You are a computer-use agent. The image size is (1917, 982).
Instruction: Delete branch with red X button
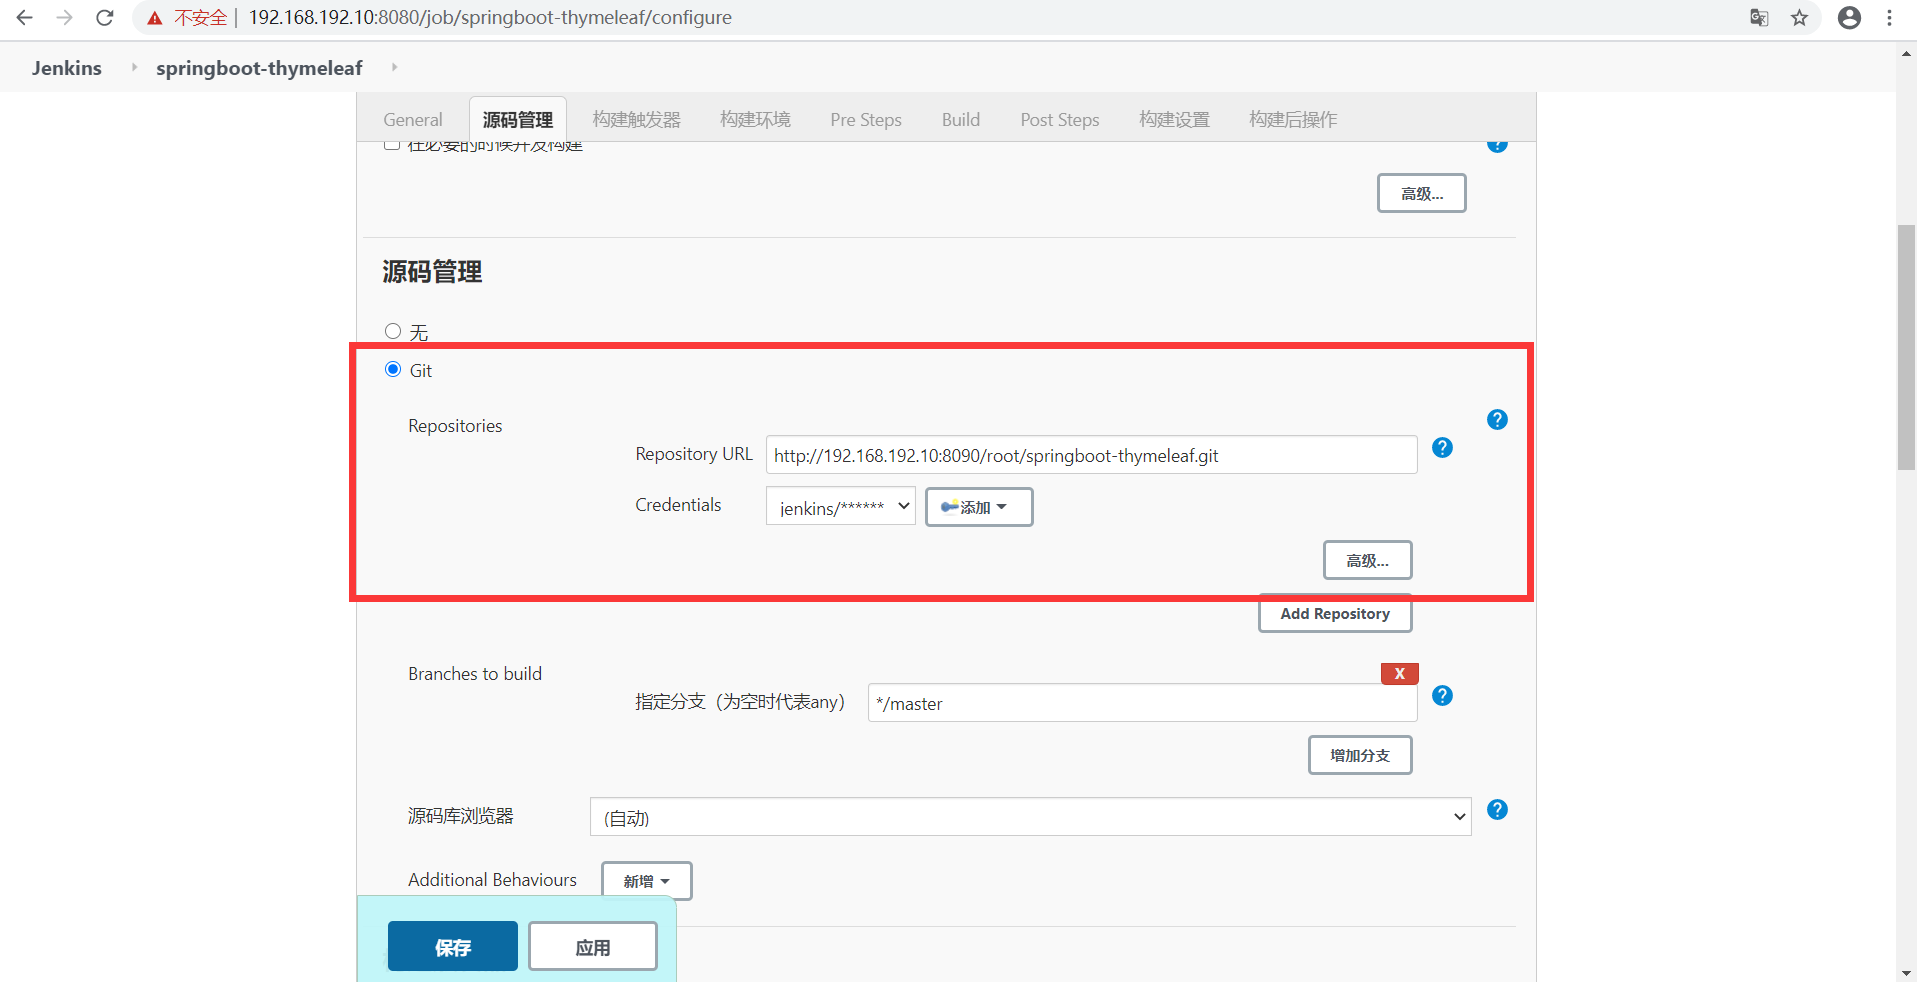pos(1399,673)
